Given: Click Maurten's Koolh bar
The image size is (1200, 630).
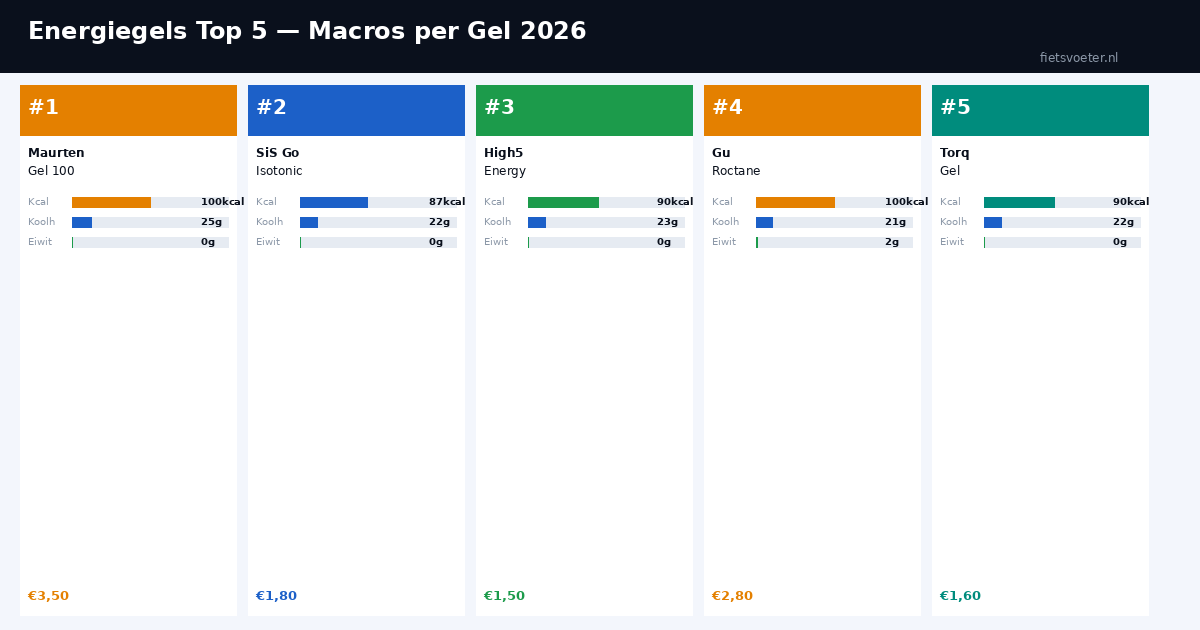Looking at the screenshot, I should 150,222.
